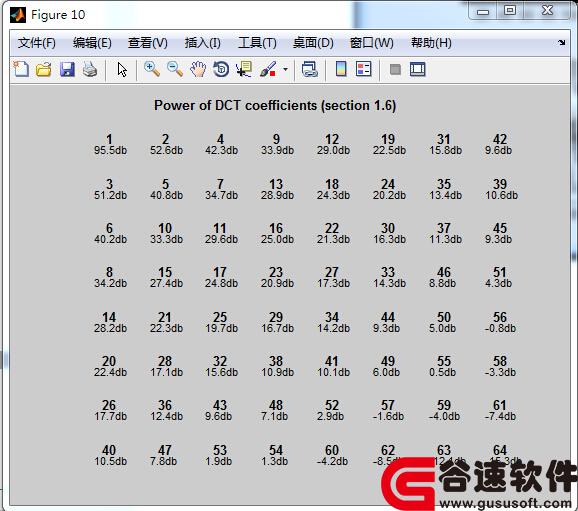Insert Legend using the legend icon
The height and width of the screenshot is (511, 578).
pos(364,69)
